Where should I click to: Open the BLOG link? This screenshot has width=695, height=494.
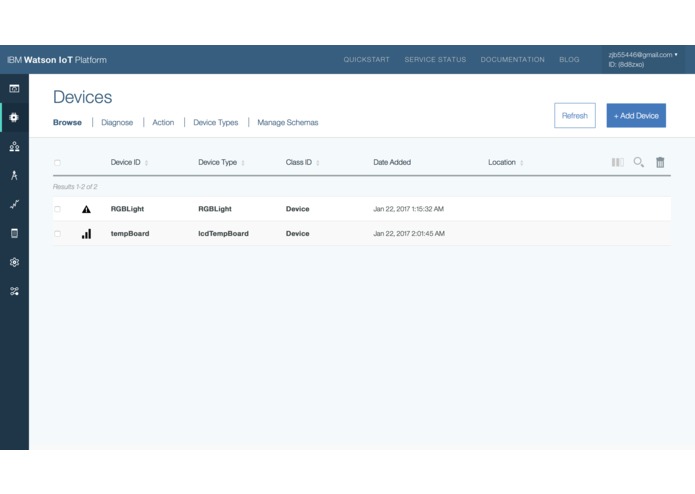click(569, 59)
